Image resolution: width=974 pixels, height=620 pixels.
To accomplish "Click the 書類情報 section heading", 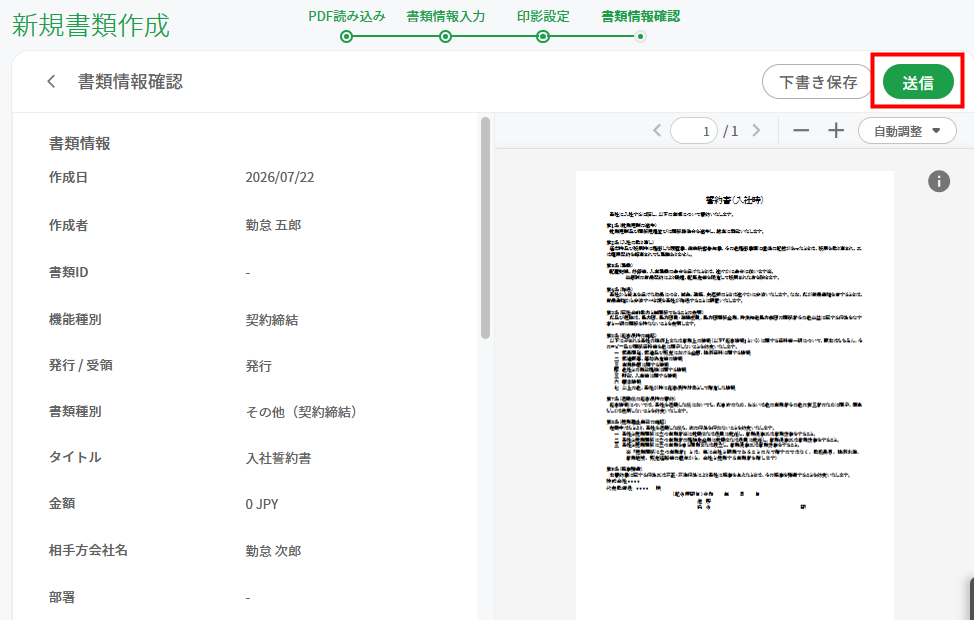I will pos(80,144).
